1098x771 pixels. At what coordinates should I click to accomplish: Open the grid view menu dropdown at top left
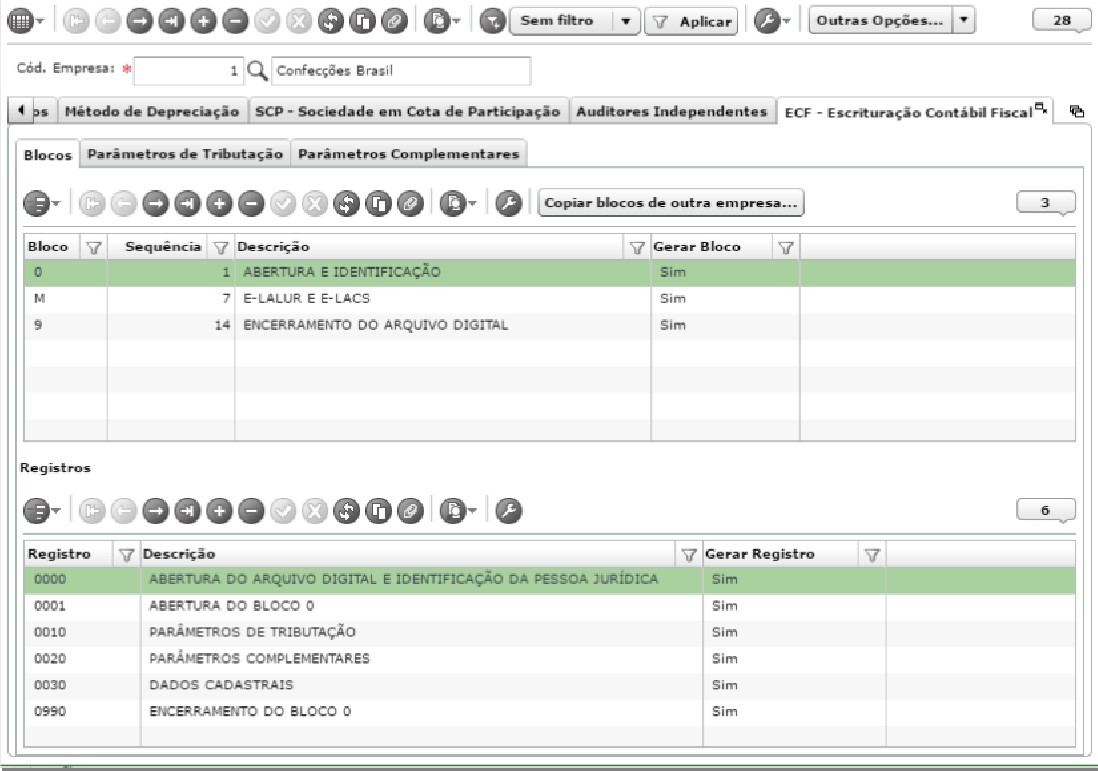click(25, 21)
